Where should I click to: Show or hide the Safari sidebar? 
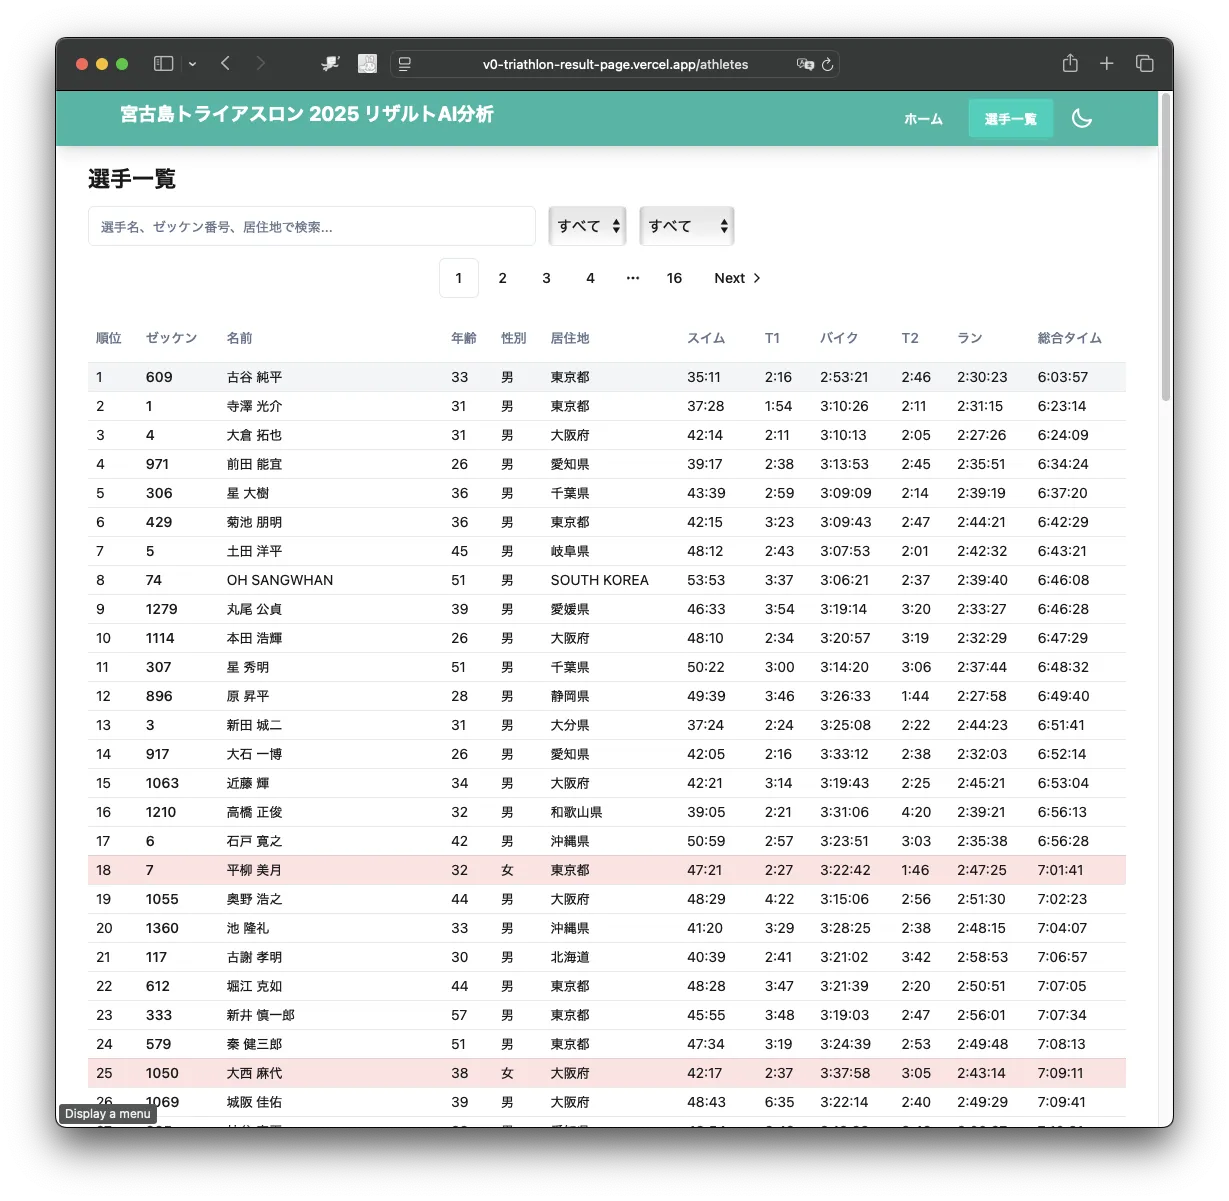pos(163,64)
